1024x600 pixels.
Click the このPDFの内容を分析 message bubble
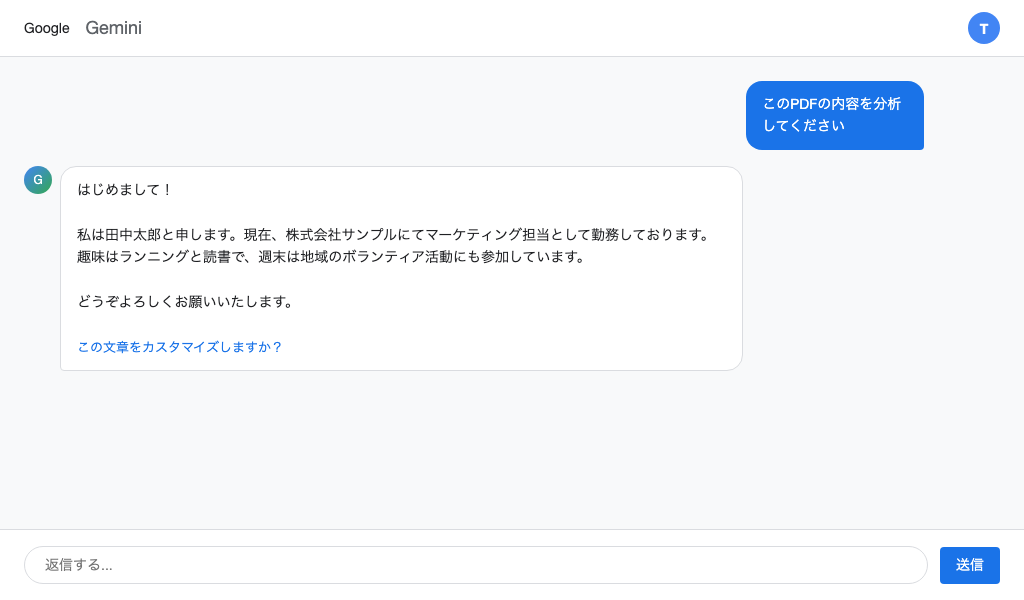tap(835, 115)
